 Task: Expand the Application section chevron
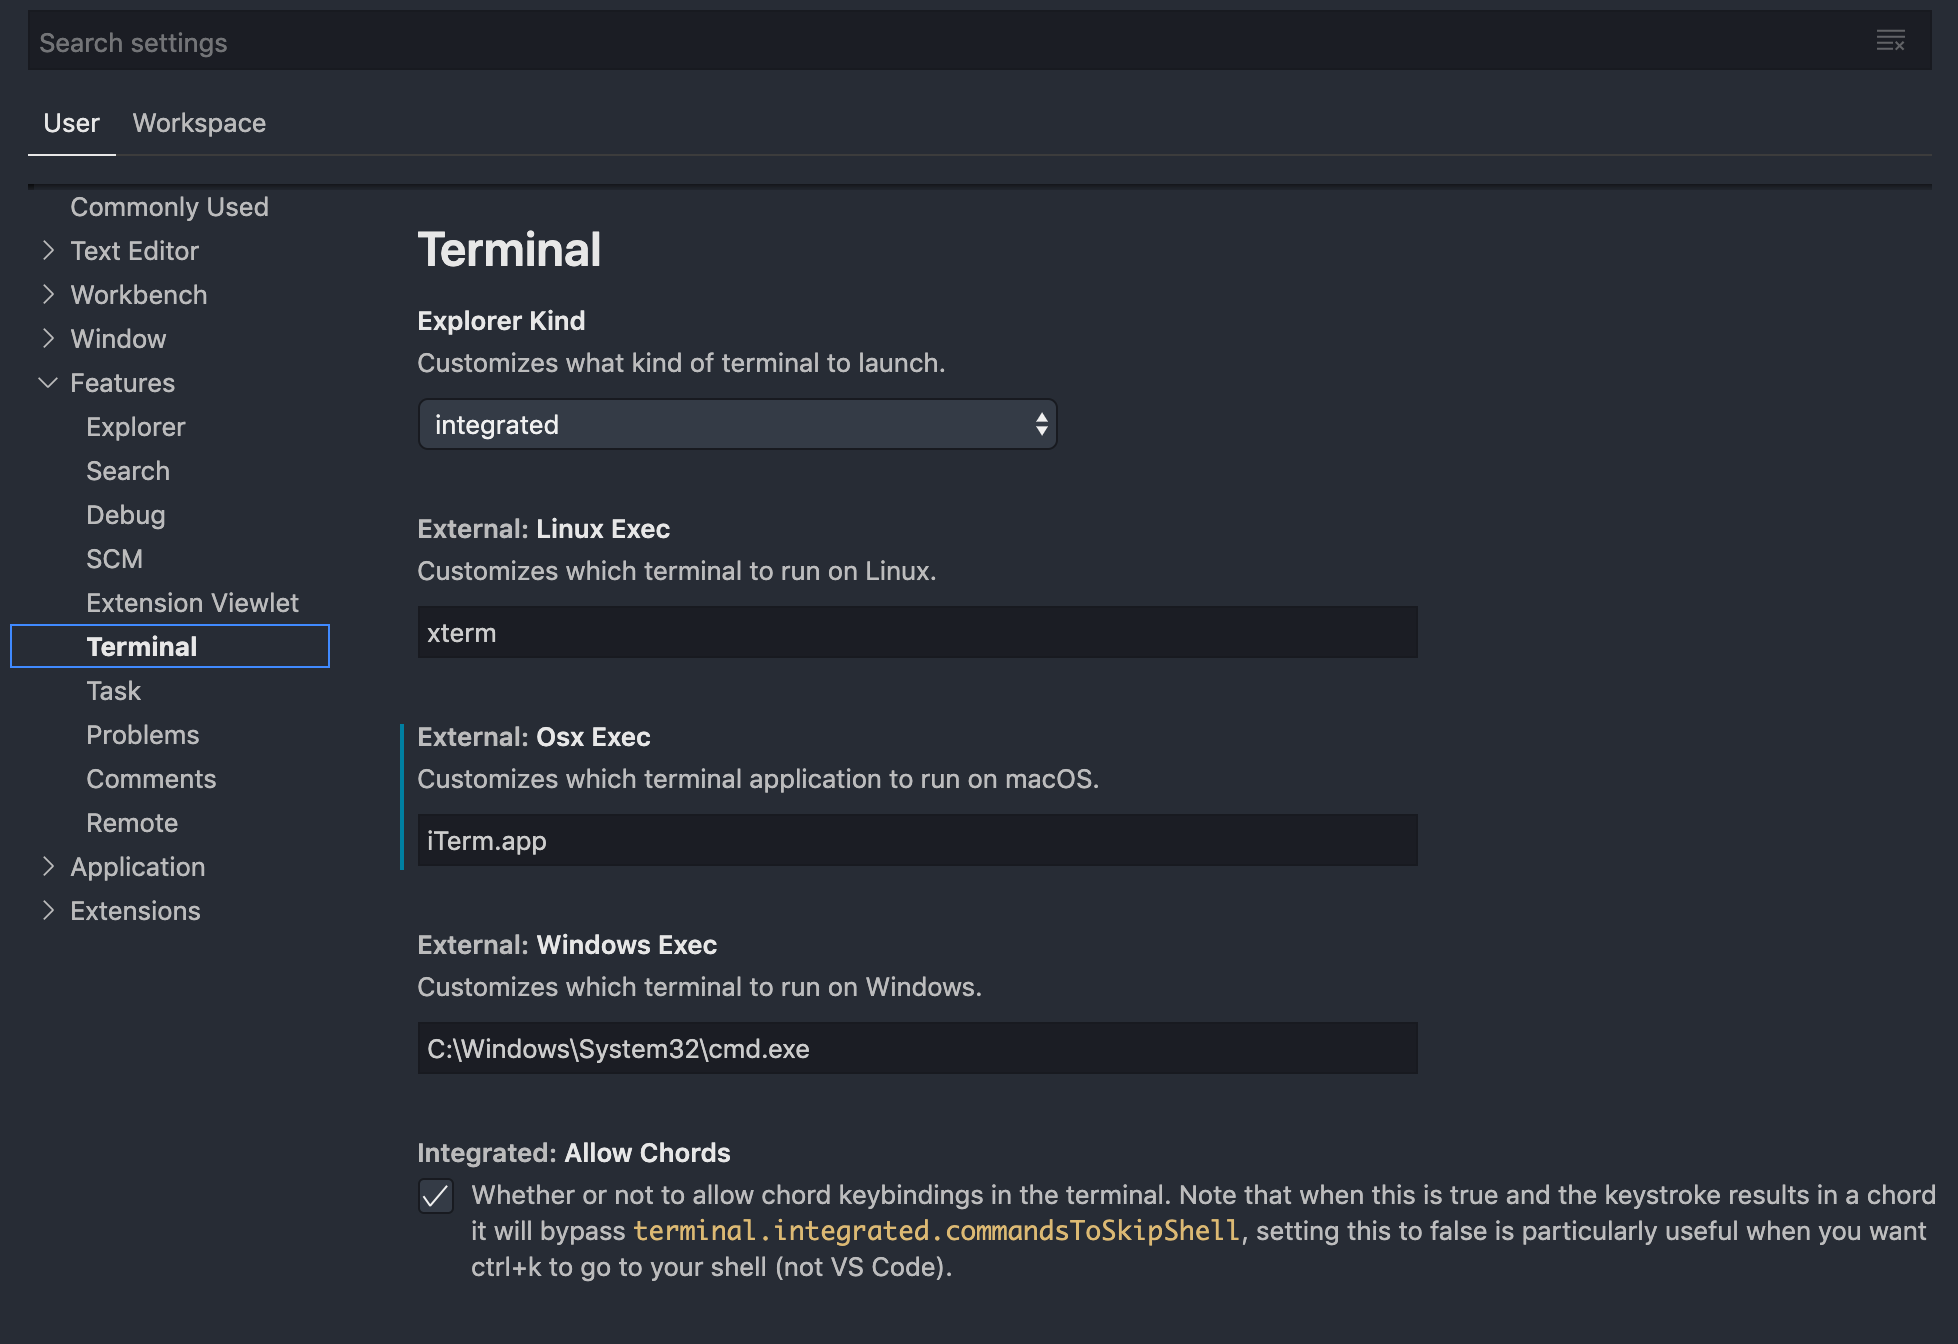(48, 867)
